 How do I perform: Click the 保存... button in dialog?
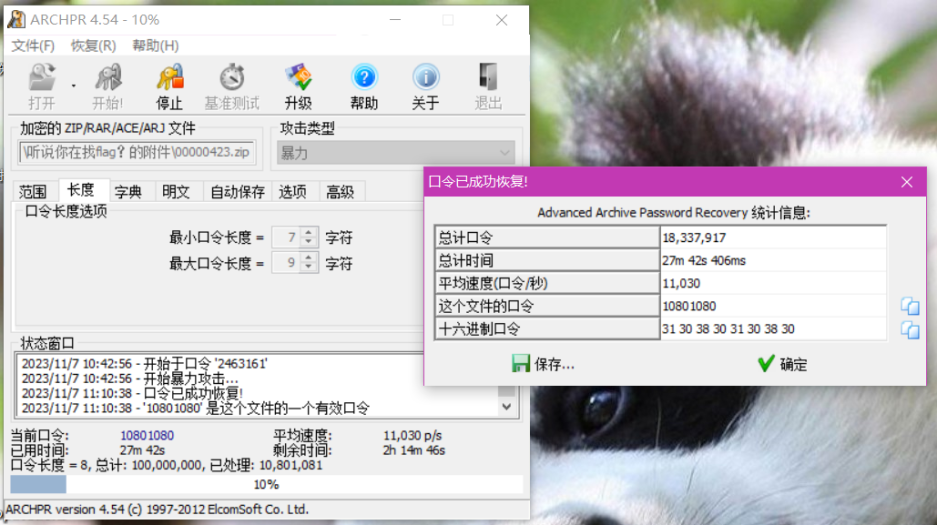(543, 364)
